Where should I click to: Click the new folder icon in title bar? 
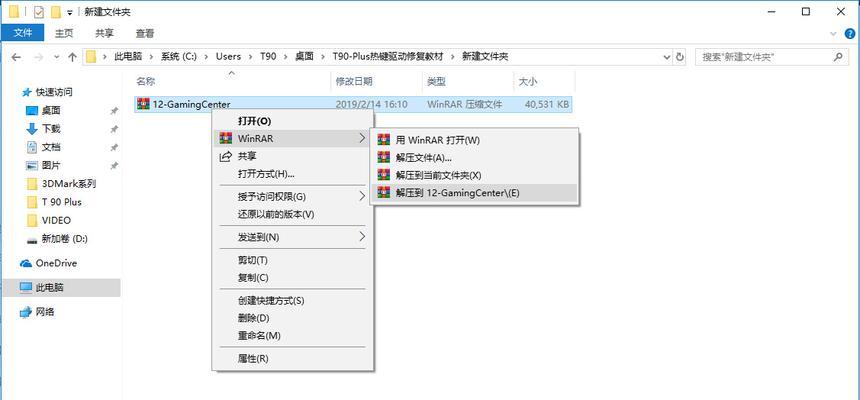click(55, 12)
